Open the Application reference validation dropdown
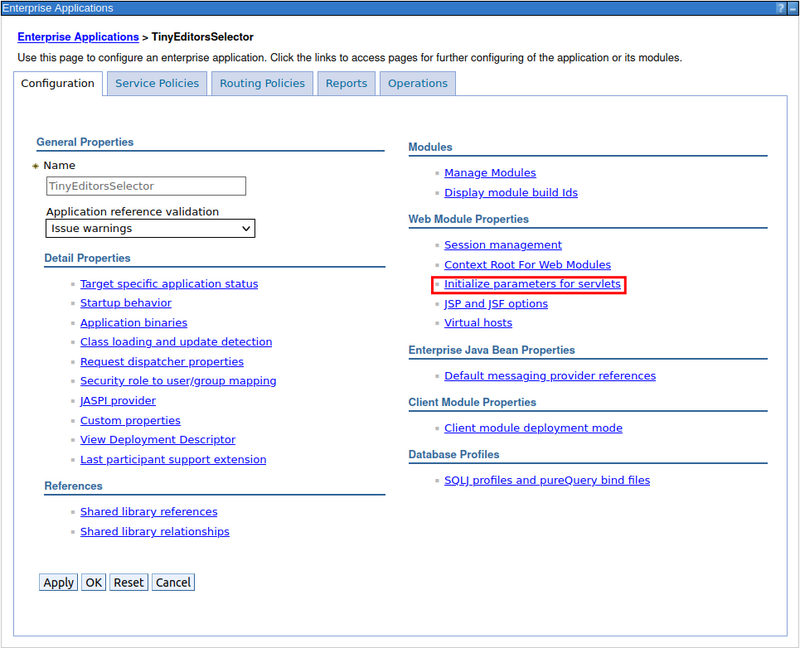 (x=150, y=228)
